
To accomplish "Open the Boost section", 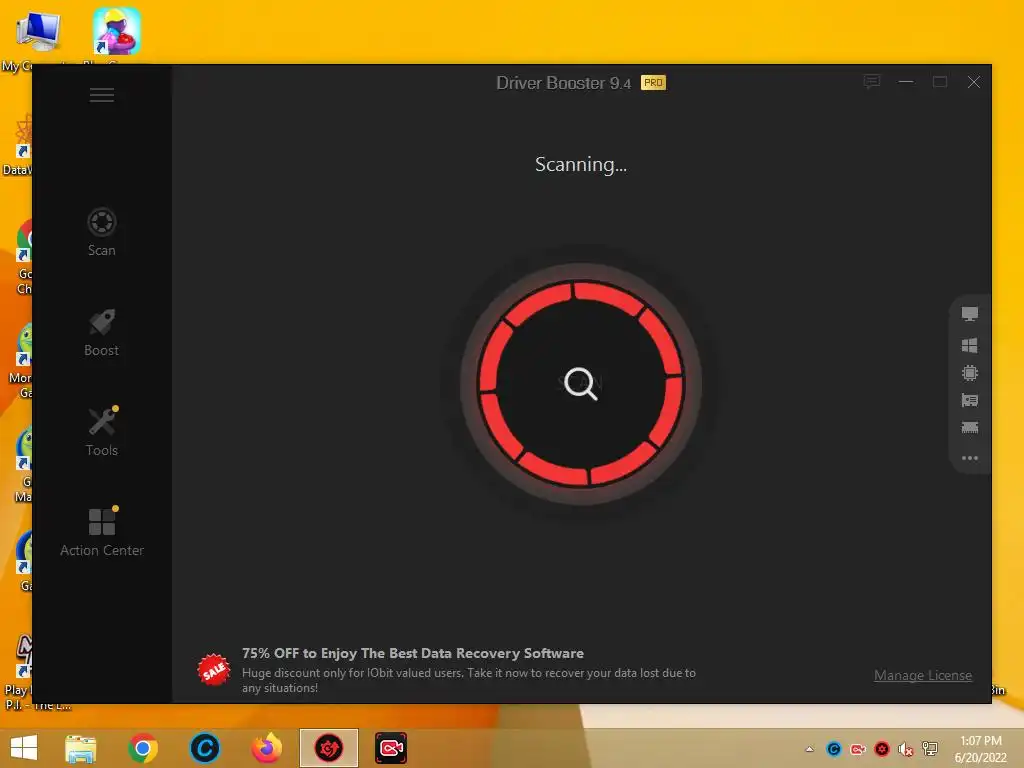I will 102,333.
